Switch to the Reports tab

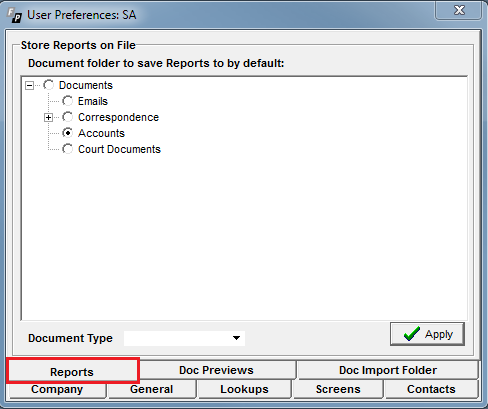click(x=72, y=371)
